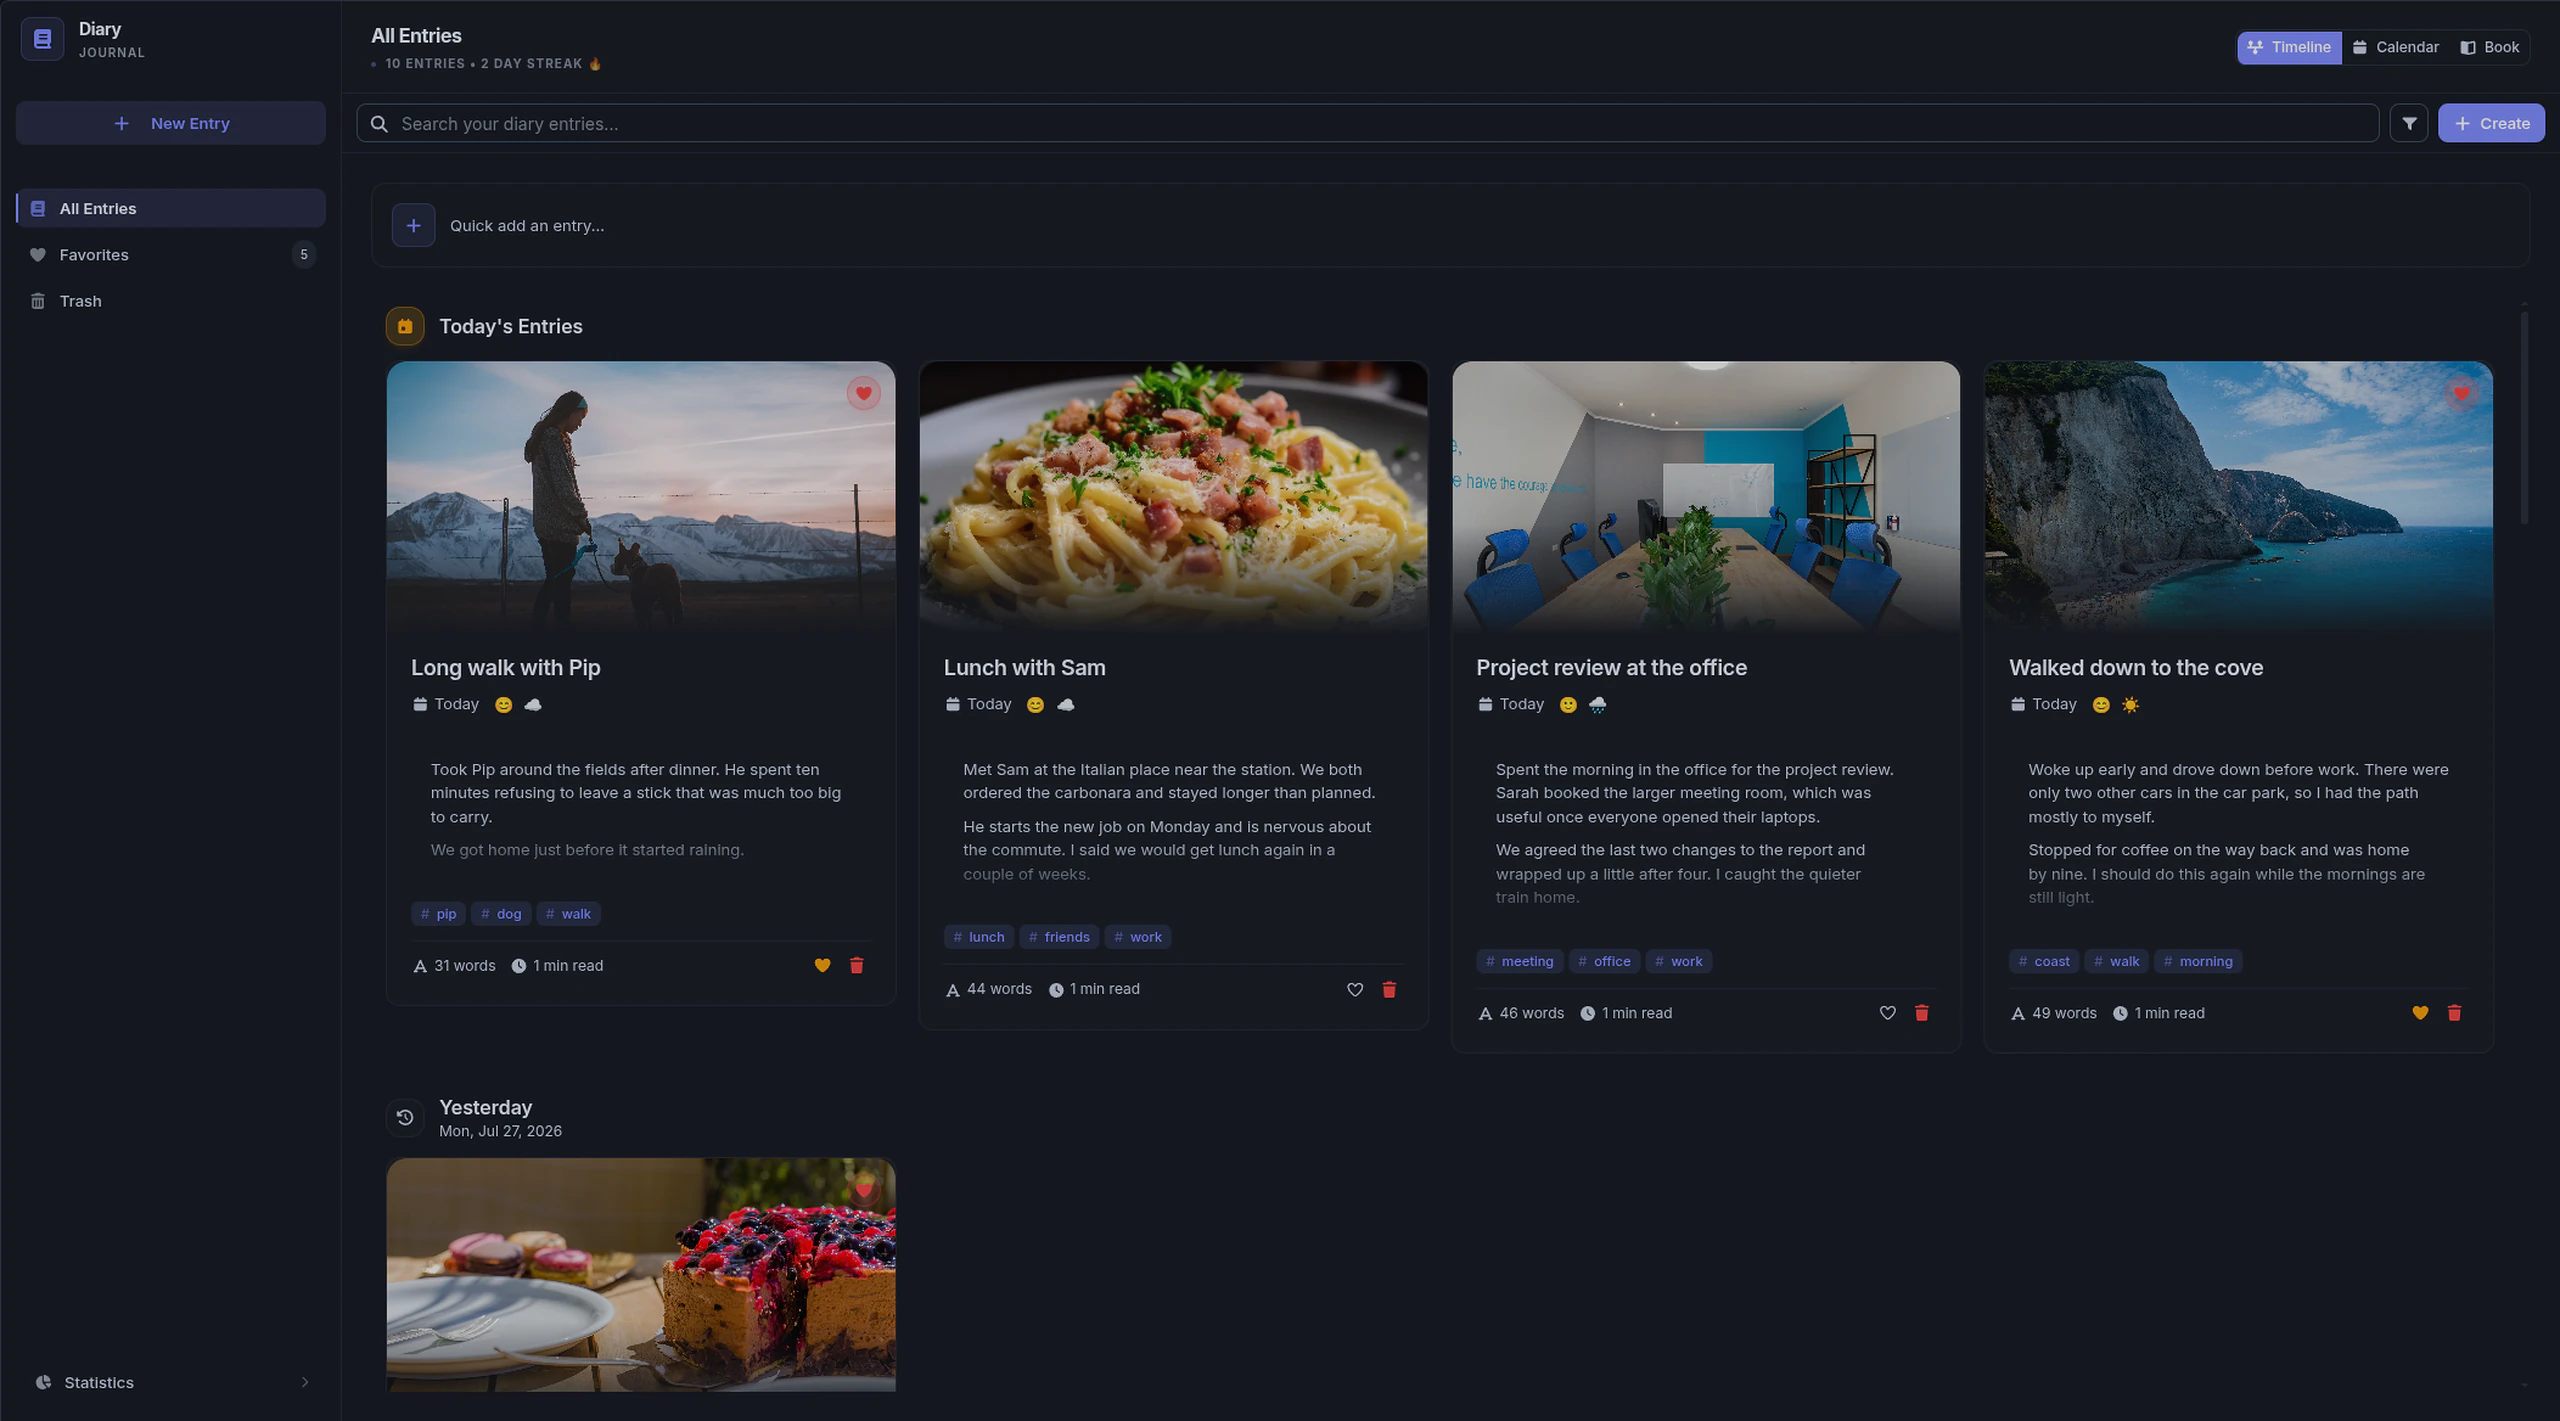
Task: Click the sun weather icon on cove entry
Action: 2130,705
